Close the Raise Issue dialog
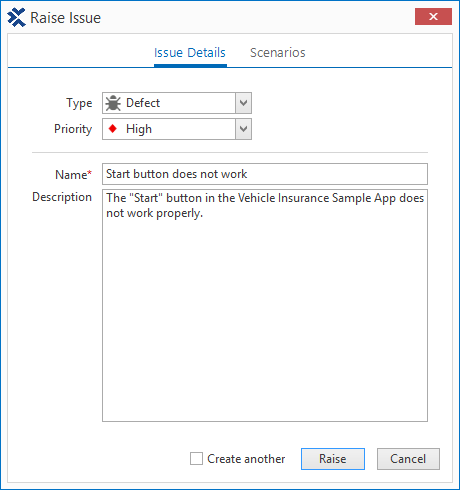Viewport: 460px width, 490px height. click(433, 16)
